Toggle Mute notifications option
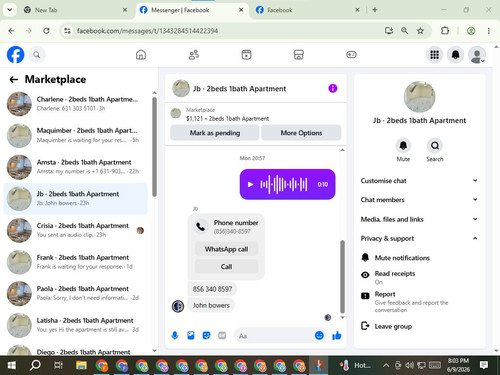 [x=419, y=258]
